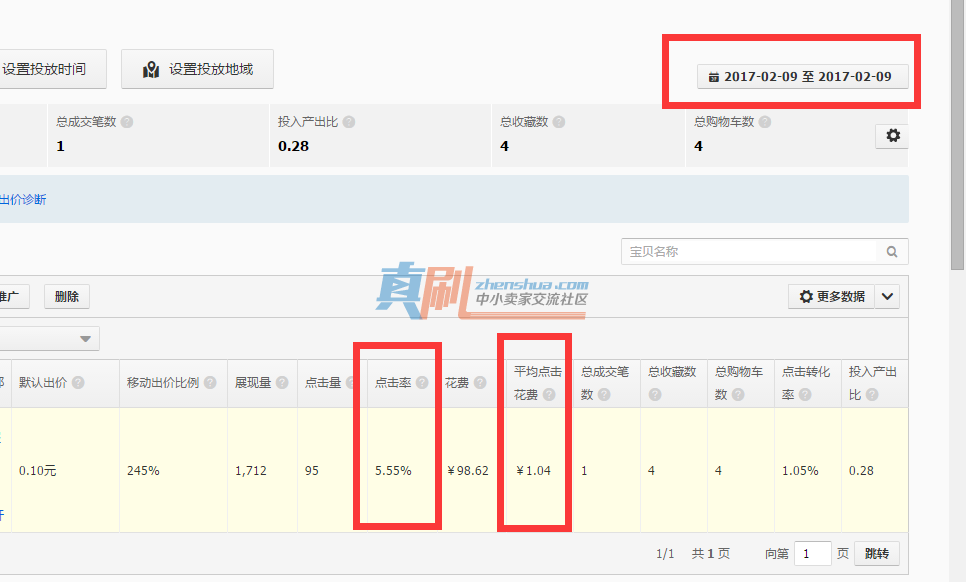Click help icon in 点击转化率 column header
This screenshot has width=966, height=582.
click(805, 395)
